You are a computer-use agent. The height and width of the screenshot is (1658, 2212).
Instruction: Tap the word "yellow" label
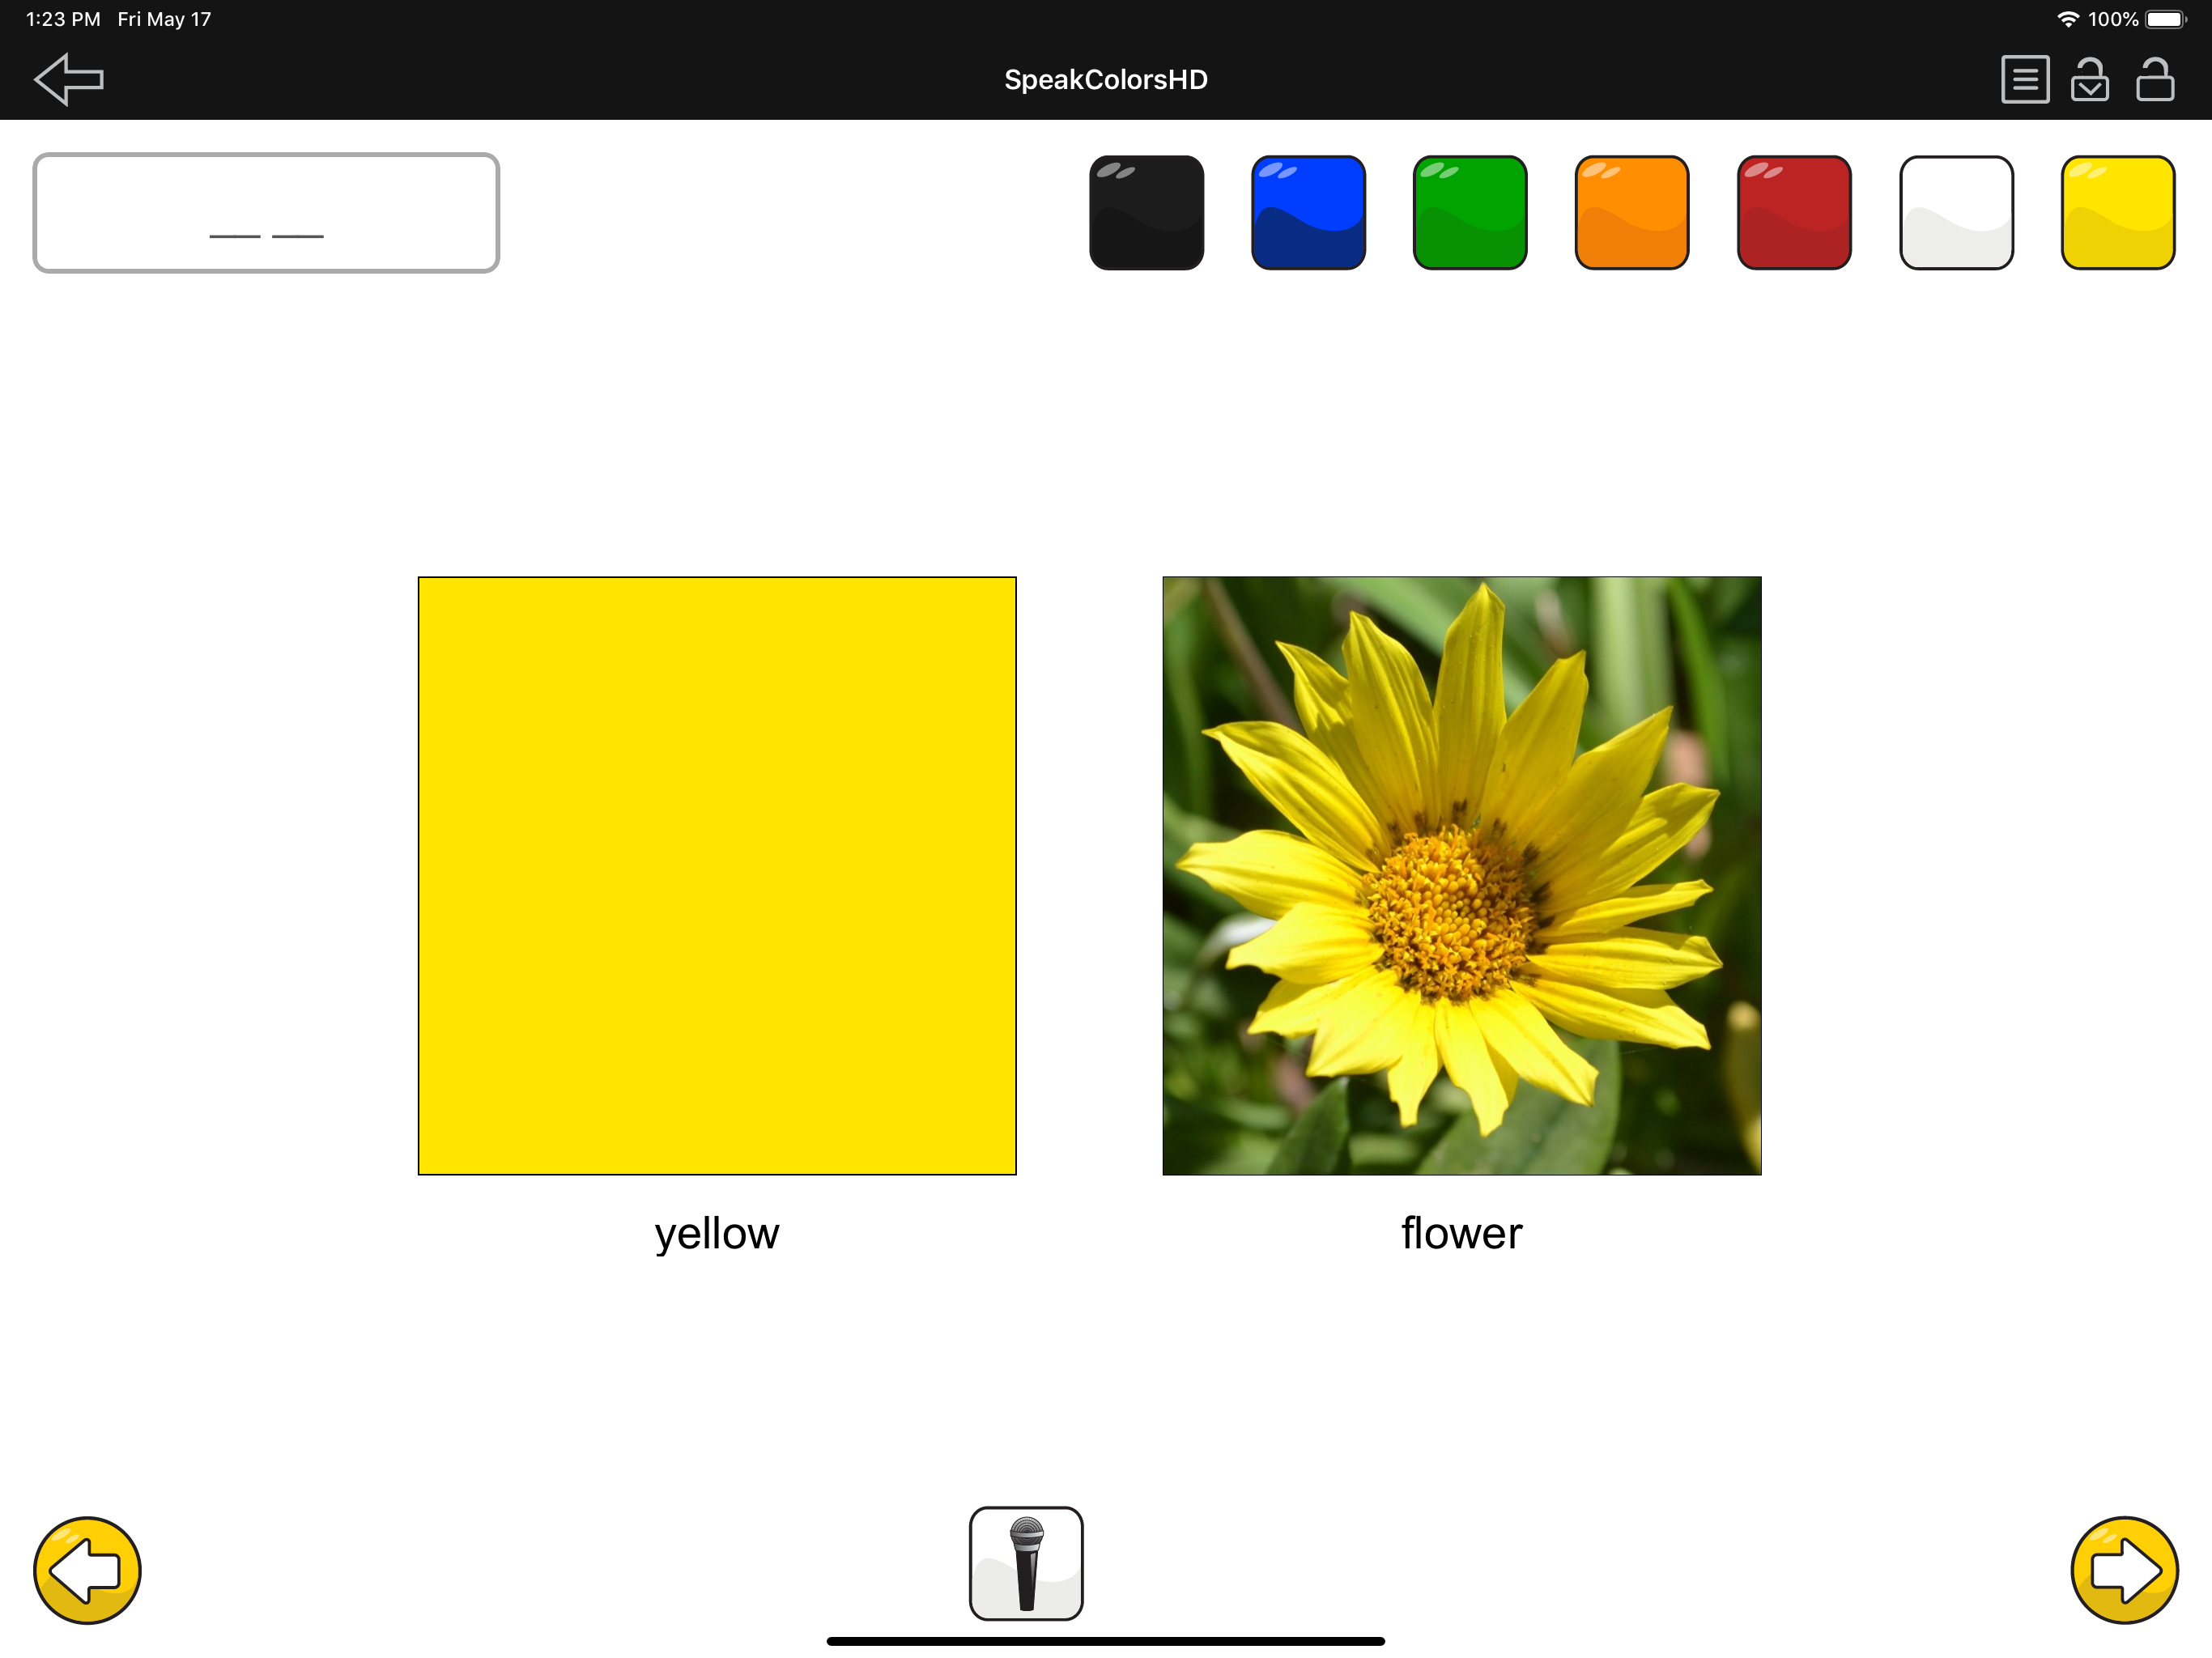717,1233
